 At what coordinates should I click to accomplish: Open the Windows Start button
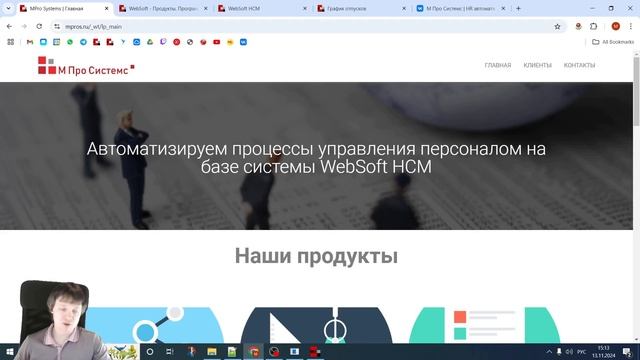tap(10, 351)
